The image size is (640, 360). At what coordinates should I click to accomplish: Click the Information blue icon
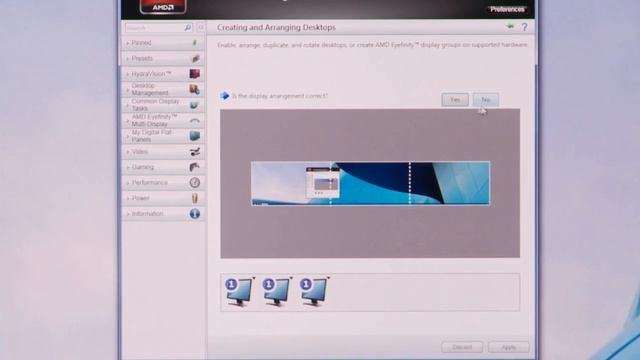[x=195, y=213]
